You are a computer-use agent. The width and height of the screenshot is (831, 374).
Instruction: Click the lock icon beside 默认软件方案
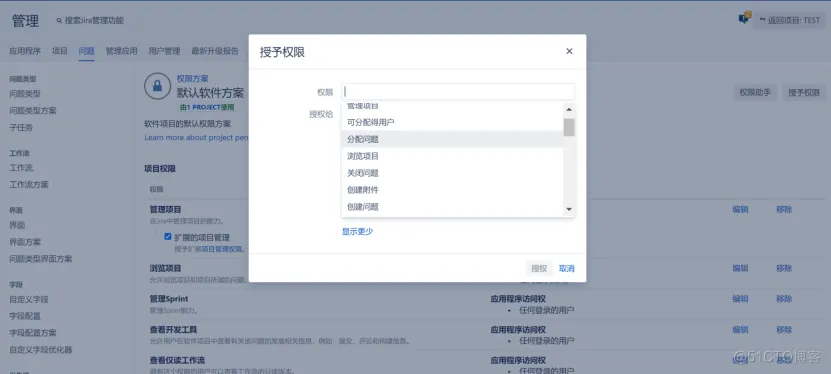tap(157, 86)
